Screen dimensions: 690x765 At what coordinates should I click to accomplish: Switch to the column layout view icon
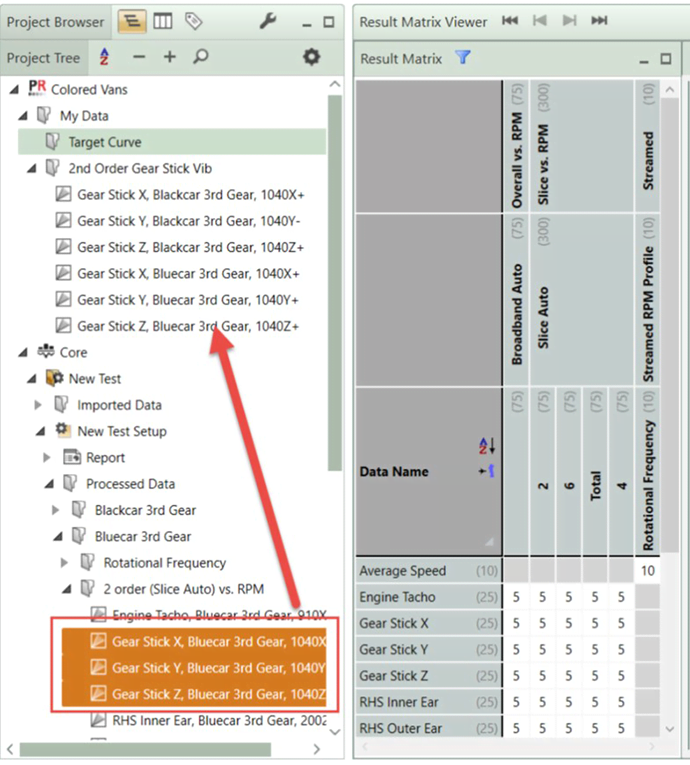162,21
